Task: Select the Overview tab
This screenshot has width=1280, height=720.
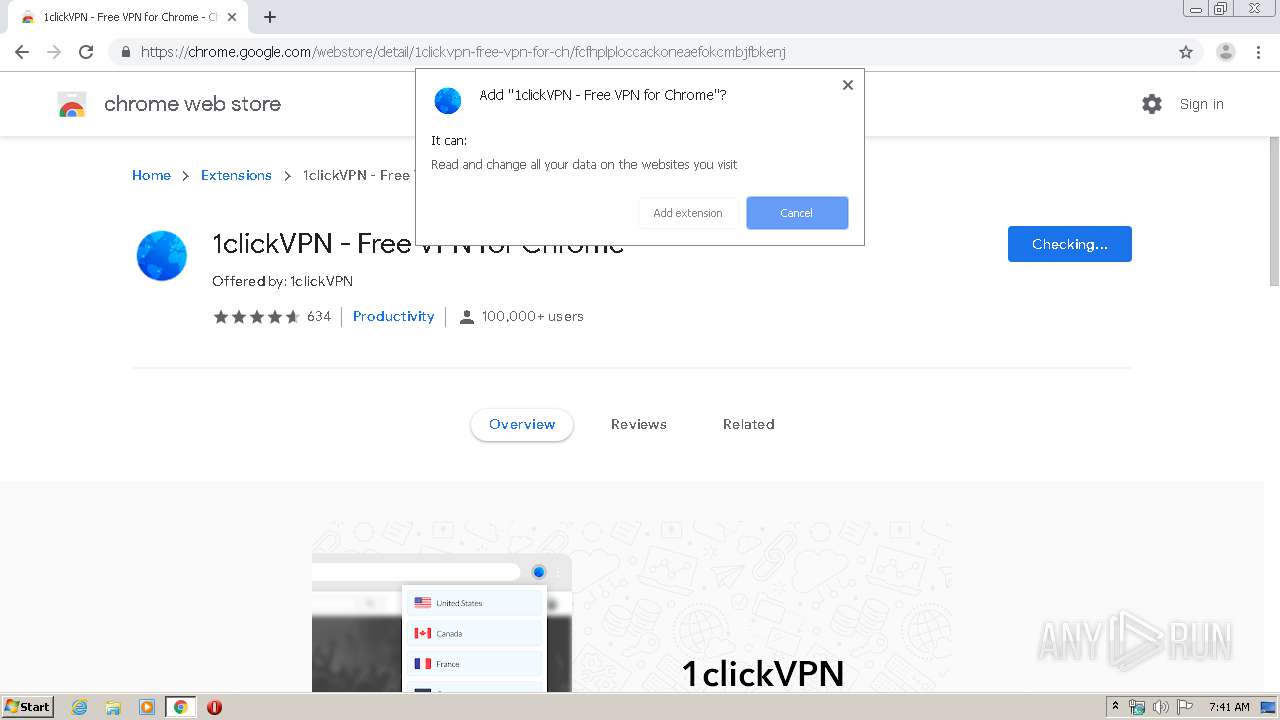Action: click(522, 424)
